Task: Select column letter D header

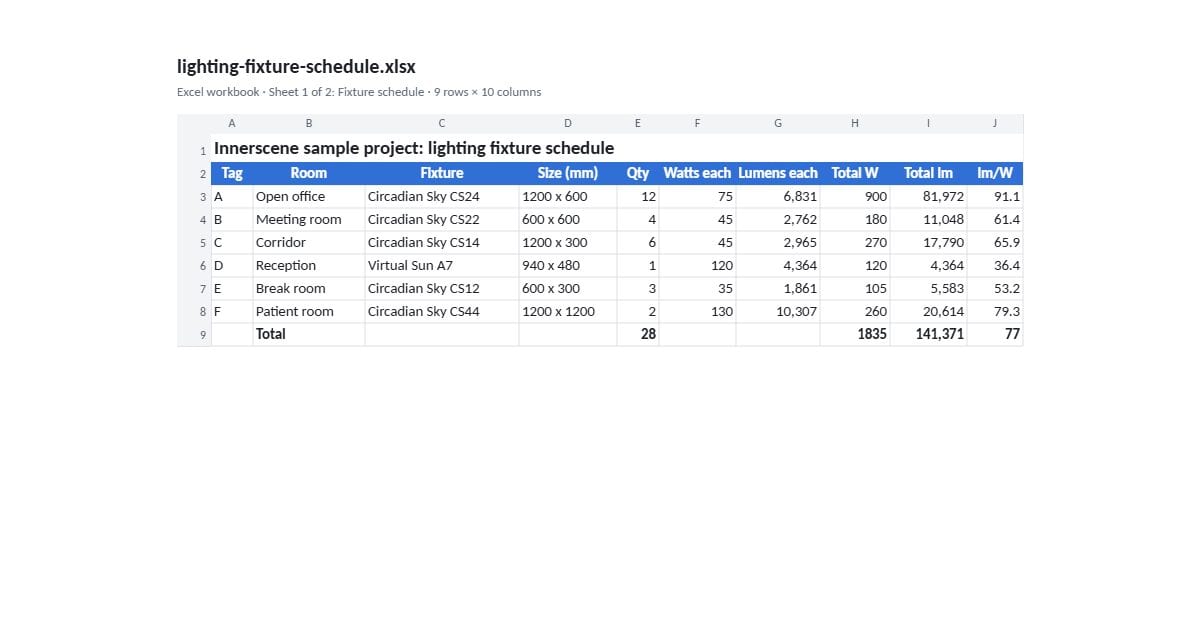Action: click(568, 124)
